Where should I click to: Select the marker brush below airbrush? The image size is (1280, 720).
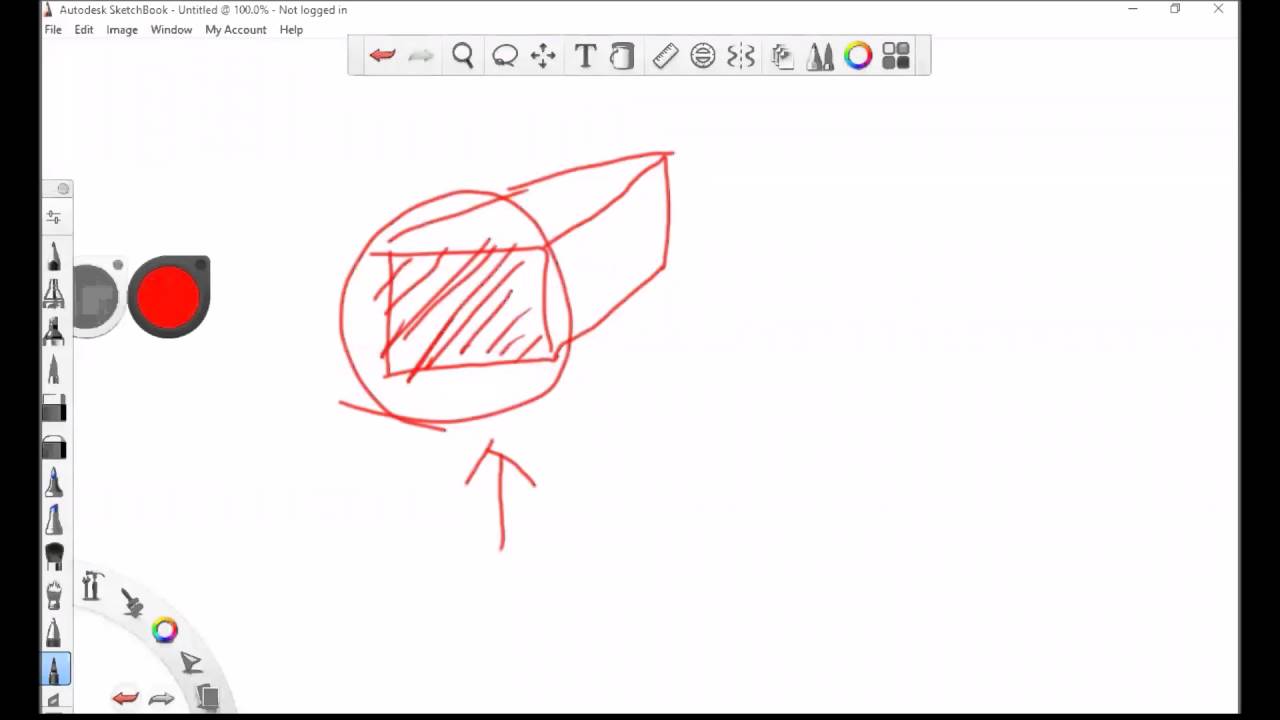pos(54,331)
